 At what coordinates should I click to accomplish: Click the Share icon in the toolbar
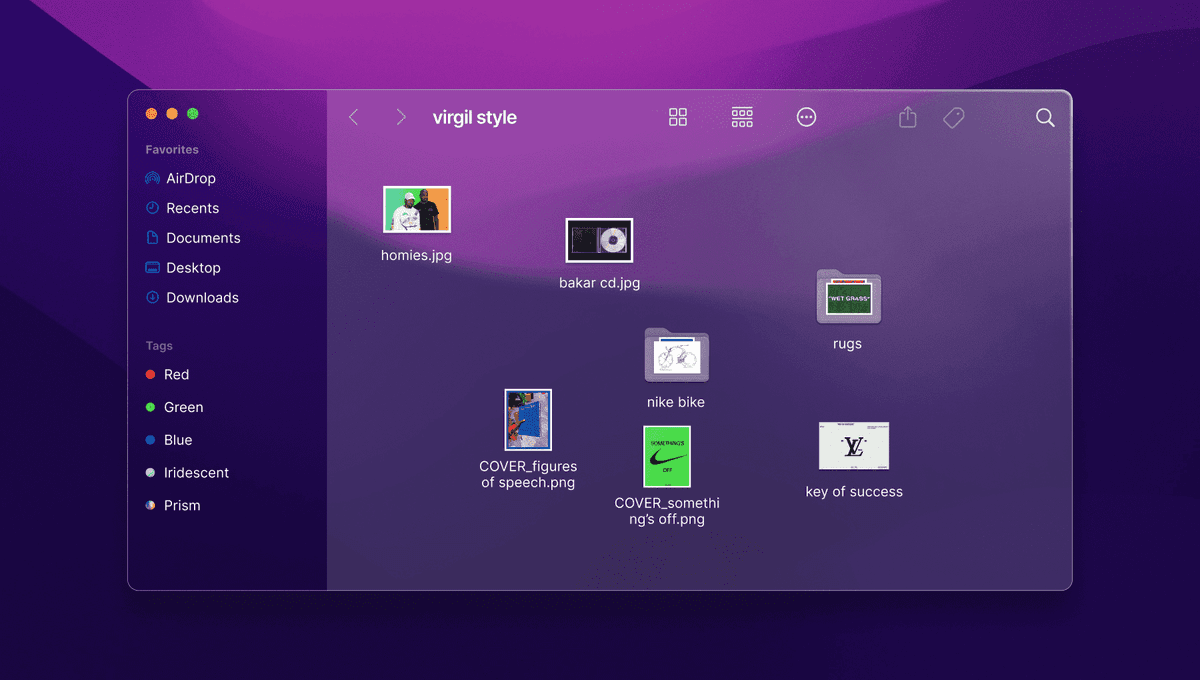click(x=907, y=117)
